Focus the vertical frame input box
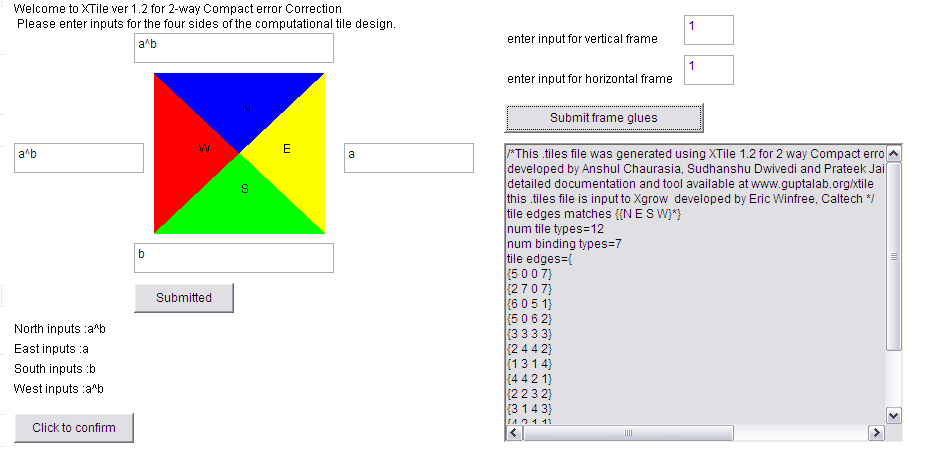 tap(709, 30)
